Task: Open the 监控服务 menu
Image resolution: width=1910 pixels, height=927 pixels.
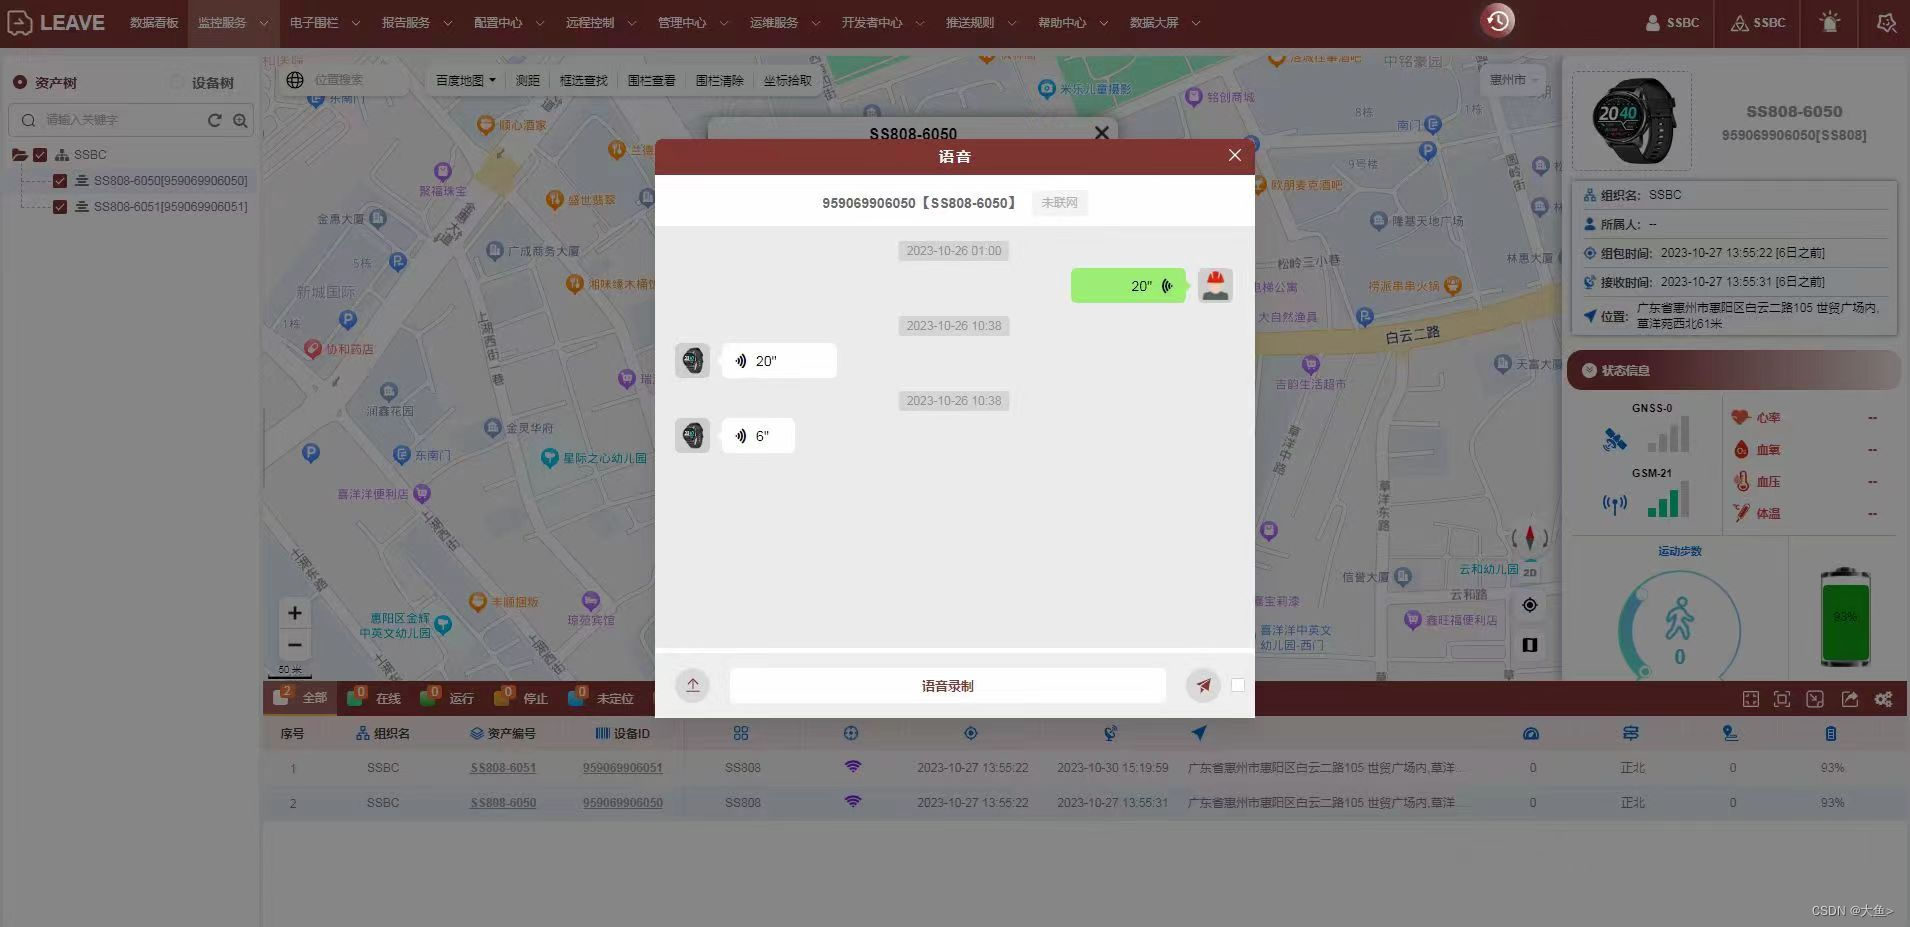Action: pos(232,22)
